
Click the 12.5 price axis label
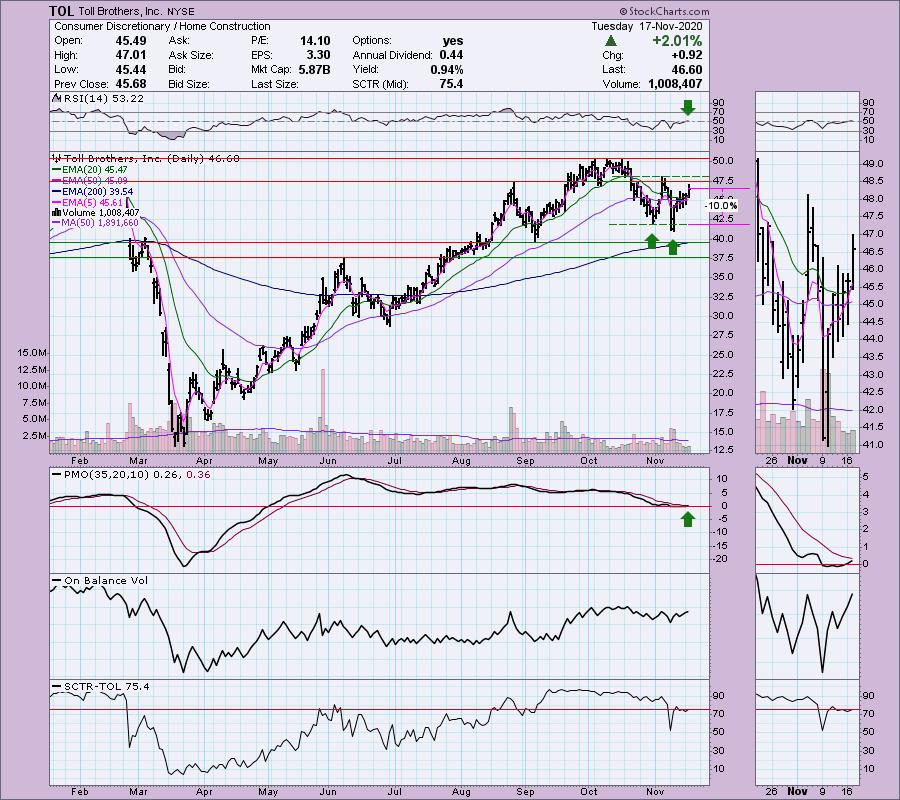[722, 449]
